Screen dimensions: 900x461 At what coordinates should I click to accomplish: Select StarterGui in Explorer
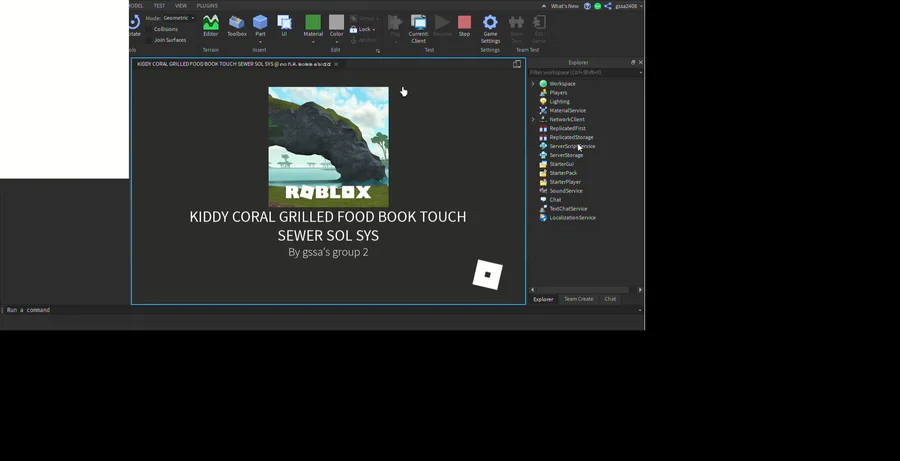pos(561,164)
